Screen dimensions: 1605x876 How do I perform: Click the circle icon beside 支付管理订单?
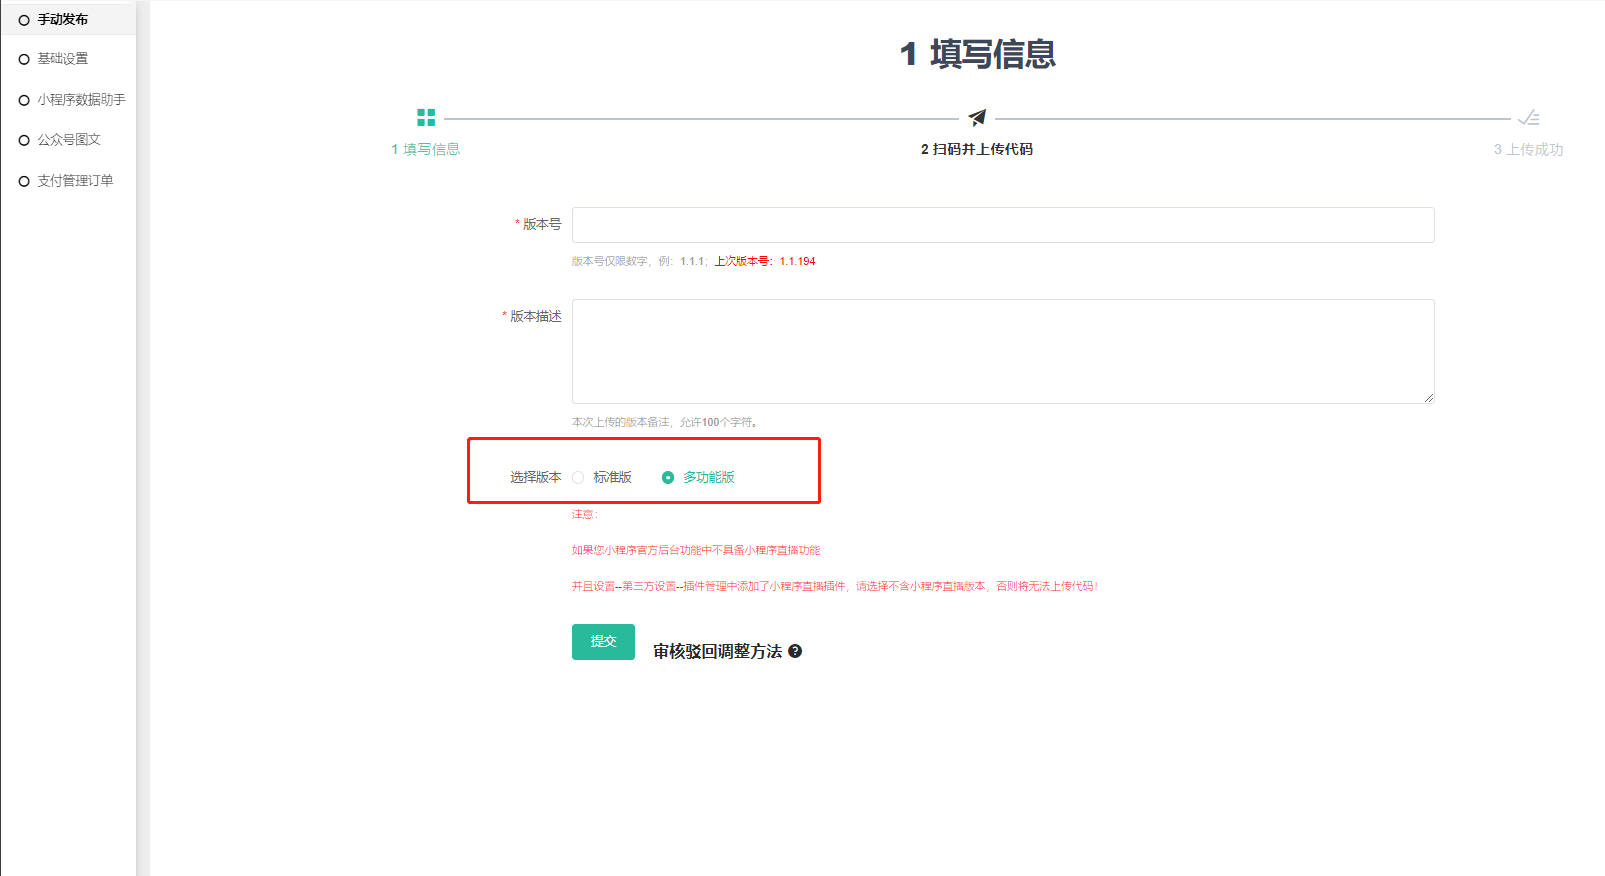coord(24,181)
